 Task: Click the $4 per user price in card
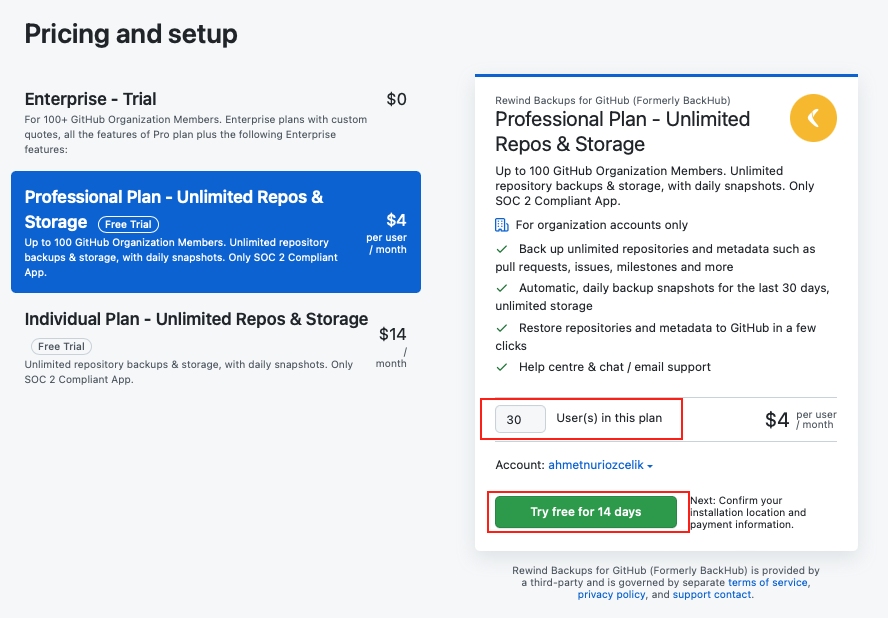click(800, 420)
